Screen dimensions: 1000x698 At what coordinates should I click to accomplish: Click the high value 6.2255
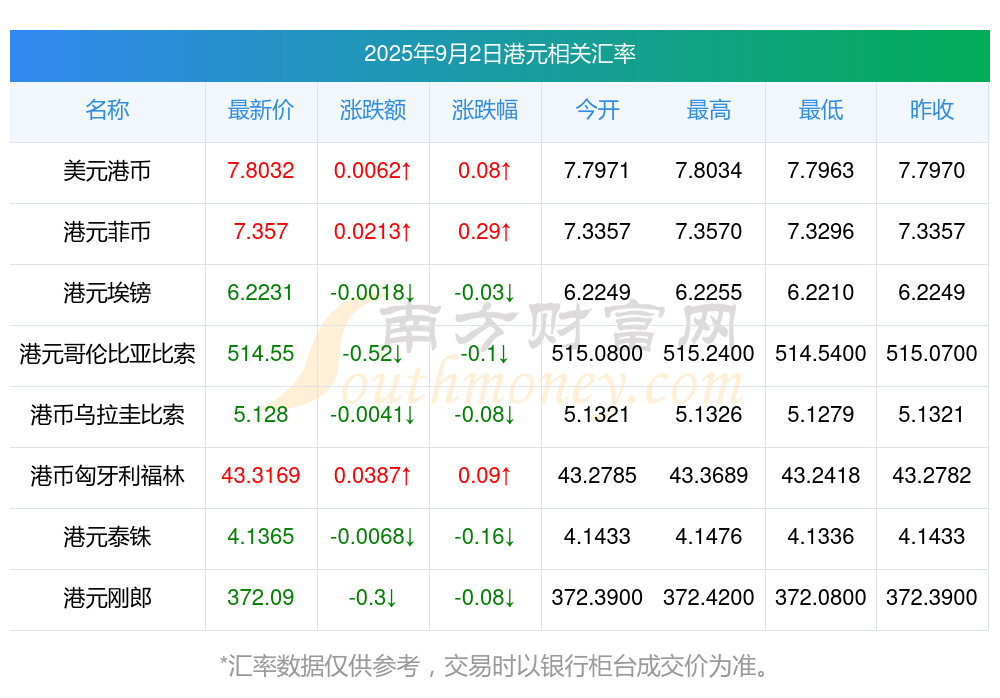click(709, 292)
